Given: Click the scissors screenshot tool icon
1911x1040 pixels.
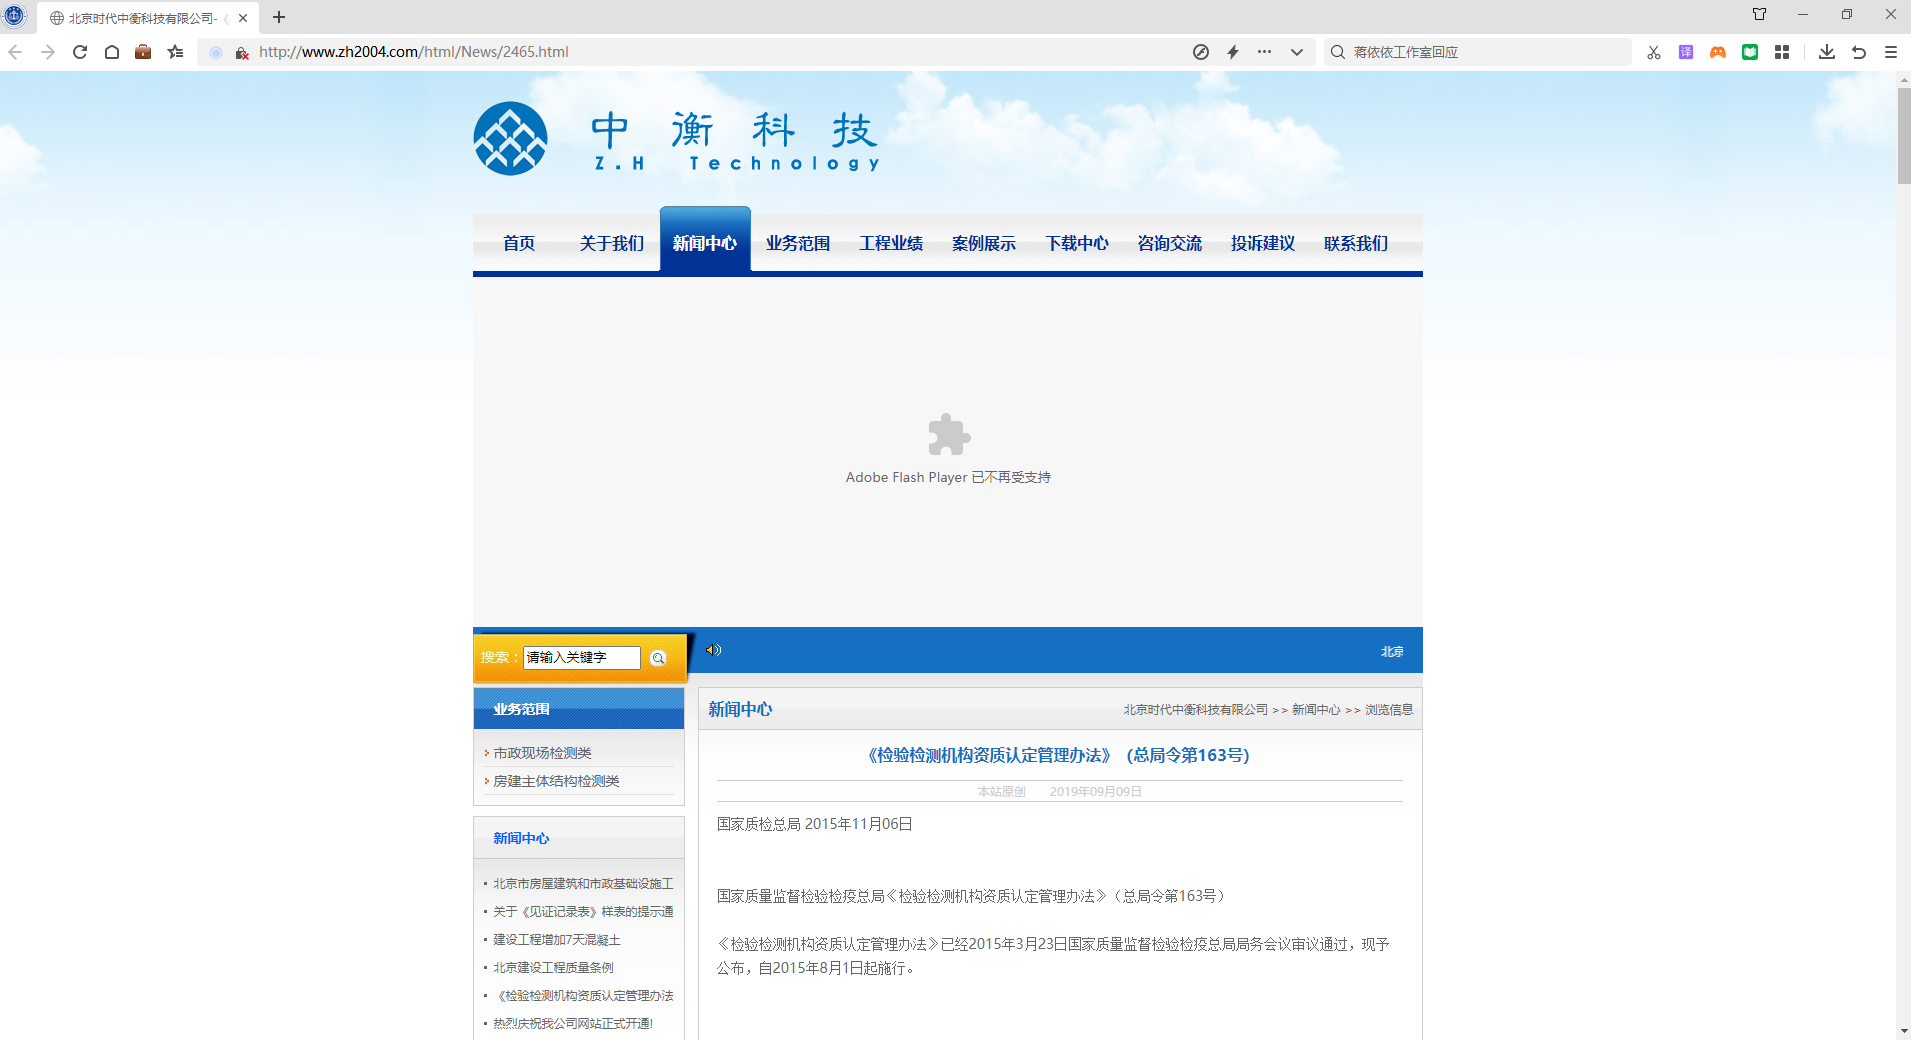Looking at the screenshot, I should tap(1654, 52).
